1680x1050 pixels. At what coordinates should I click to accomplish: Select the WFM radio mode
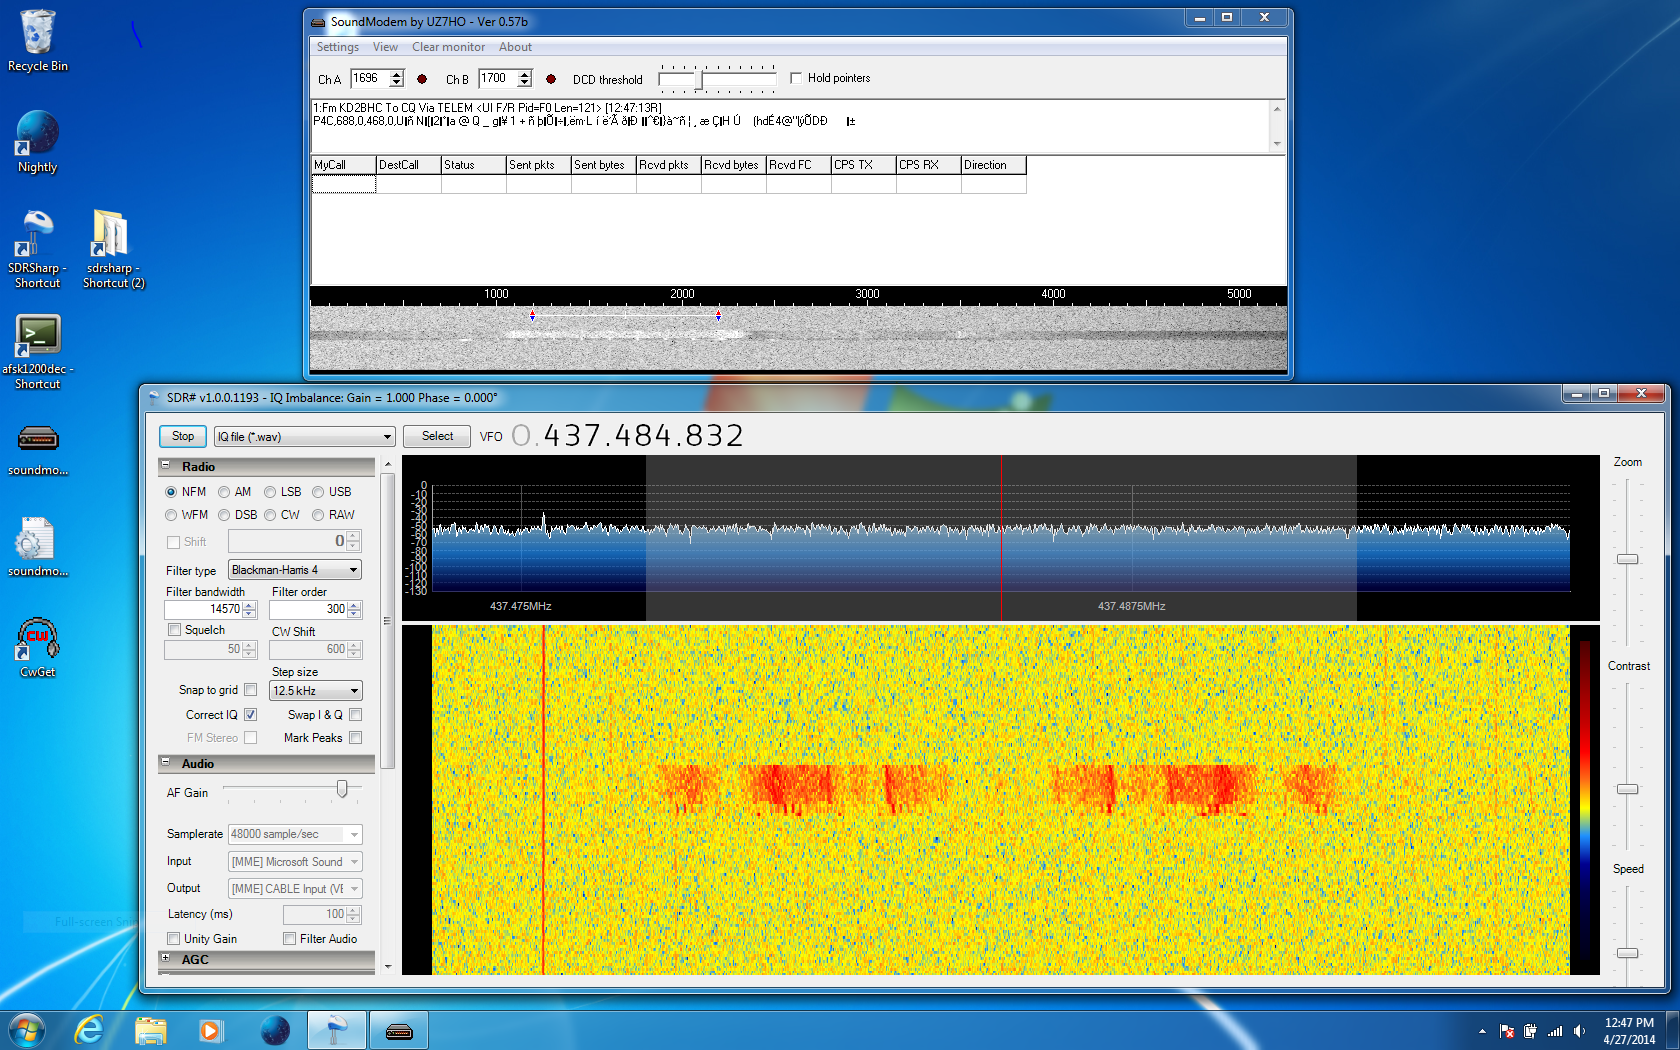pyautogui.click(x=171, y=515)
